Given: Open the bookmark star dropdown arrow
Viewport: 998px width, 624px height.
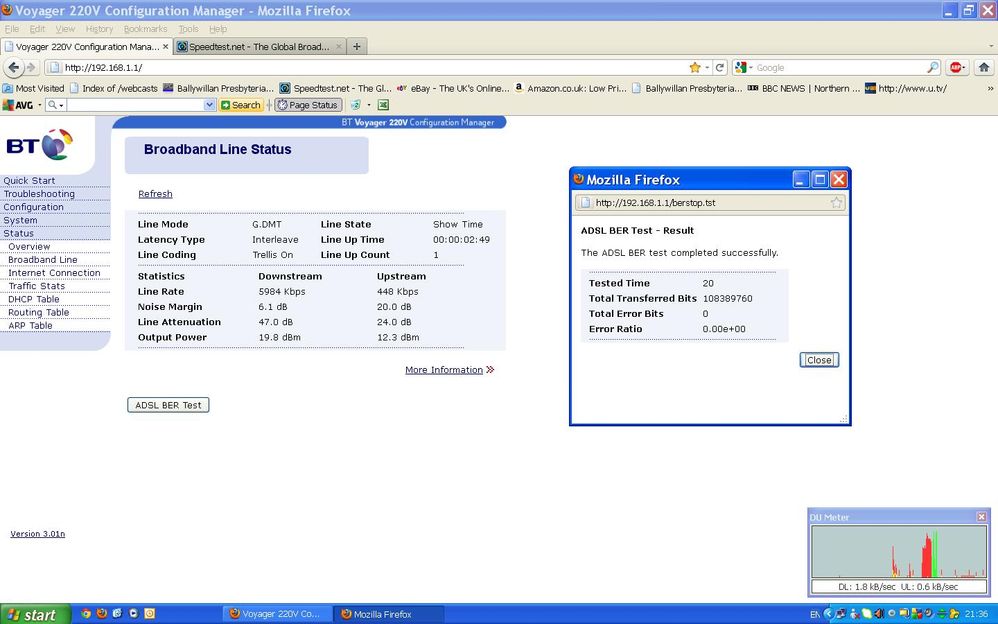Looking at the screenshot, I should [707, 67].
